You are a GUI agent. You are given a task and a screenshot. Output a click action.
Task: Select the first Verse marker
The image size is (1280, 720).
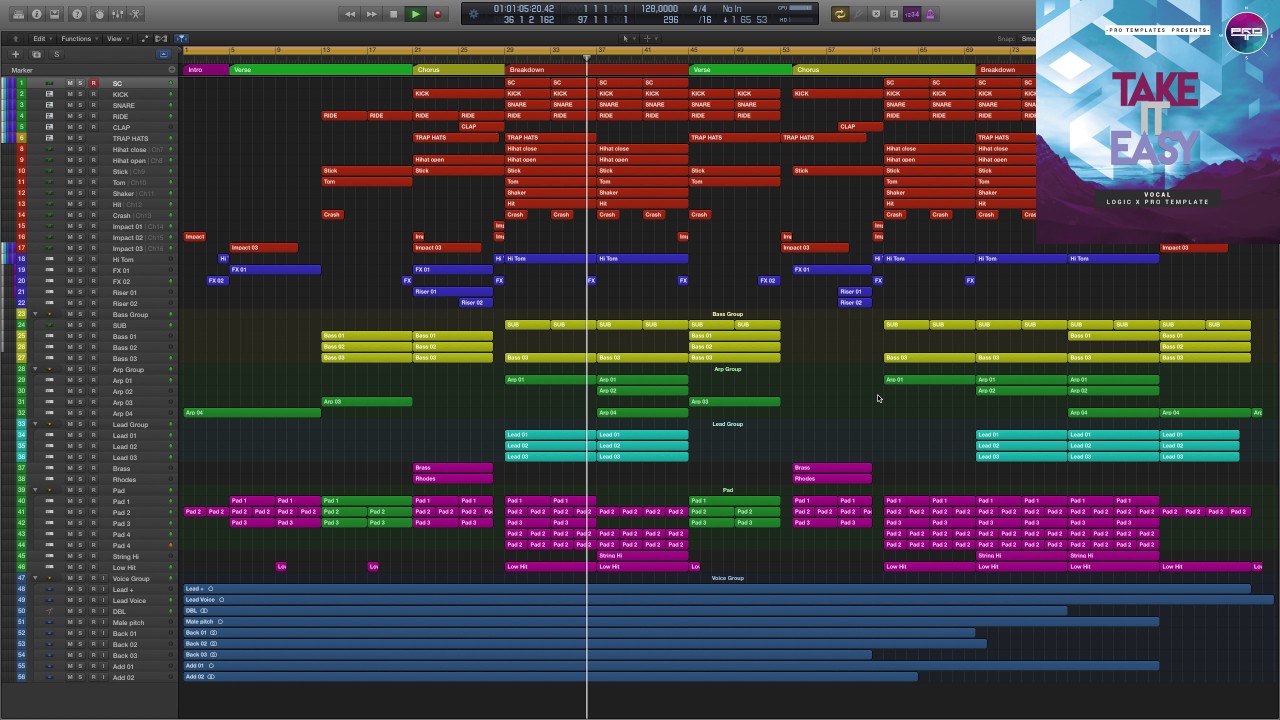coord(321,70)
